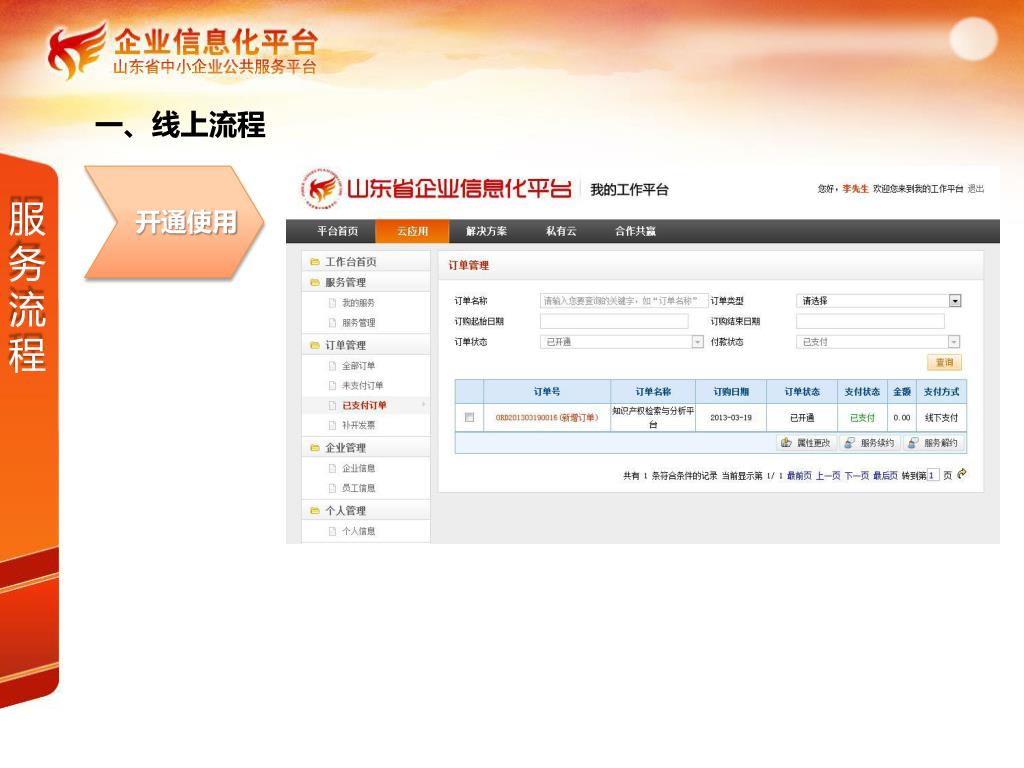Viewport: 1024px width, 768px height.
Task: Collapse the 个人管理 tree section
Action: click(366, 510)
